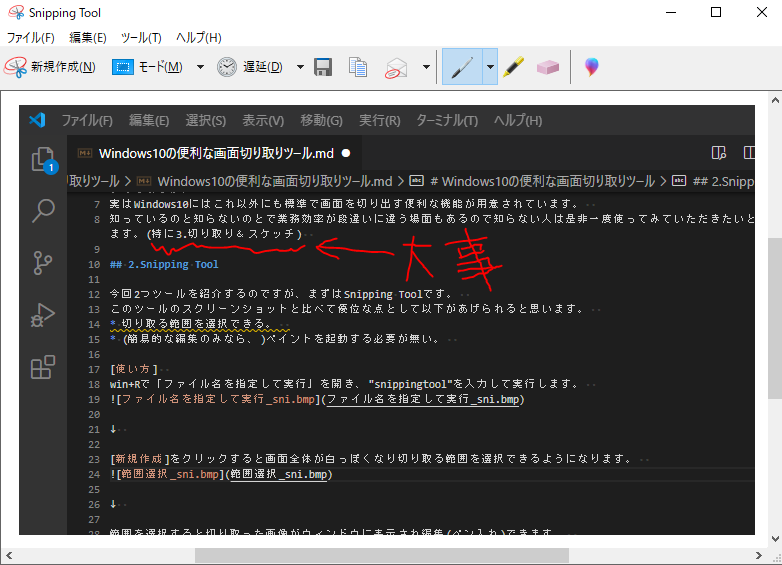Click breadcrumb heading # Windows10の便利な画面切り取りツール
The image size is (782, 565).
[x=542, y=182]
